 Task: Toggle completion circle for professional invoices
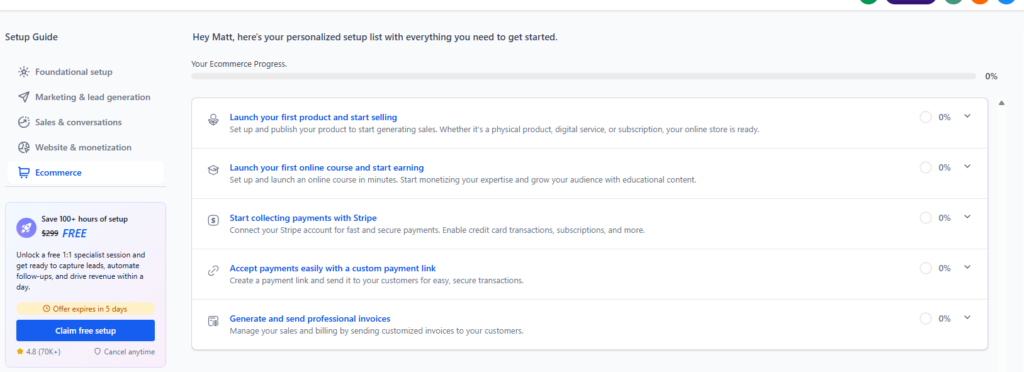(x=925, y=319)
